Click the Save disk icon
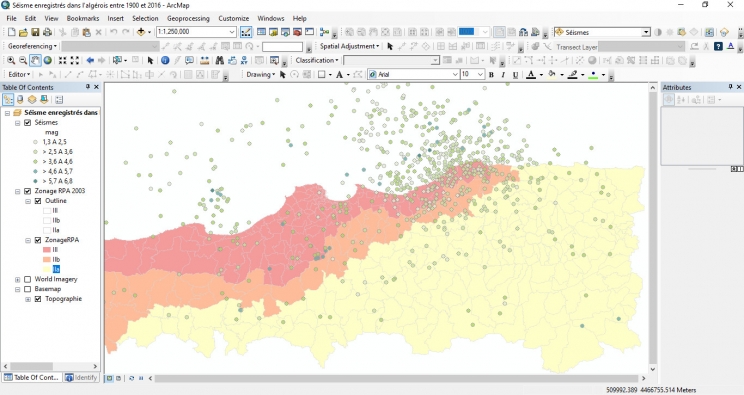744x395 pixels. 35,32
